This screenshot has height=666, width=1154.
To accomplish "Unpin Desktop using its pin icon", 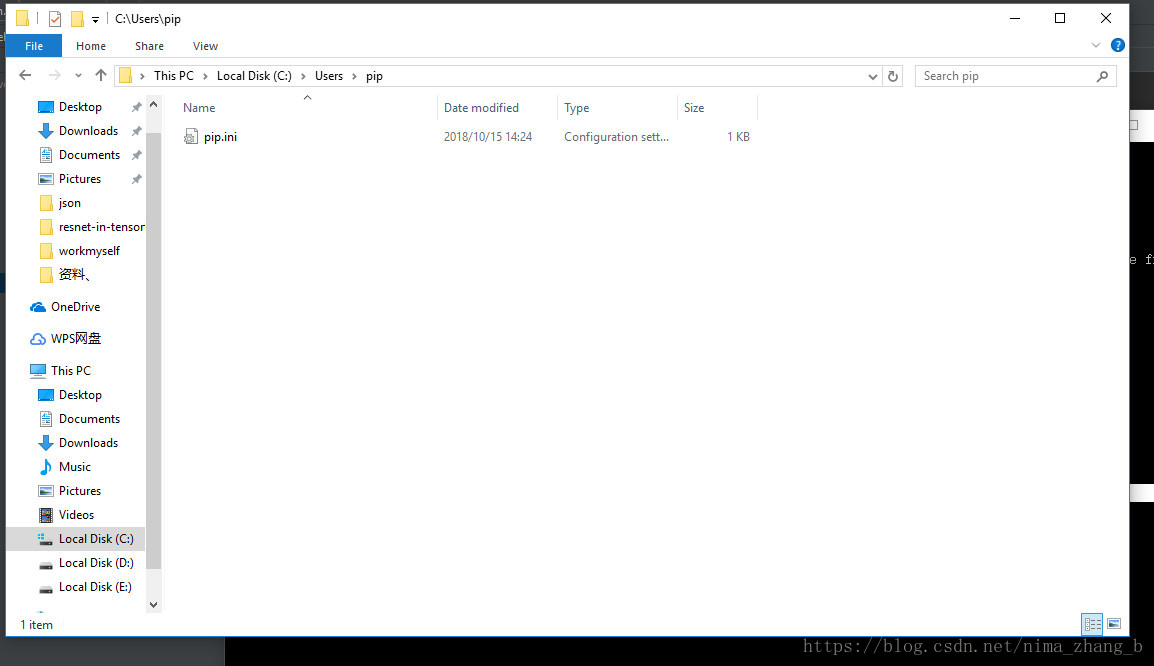I will pyautogui.click(x=136, y=107).
